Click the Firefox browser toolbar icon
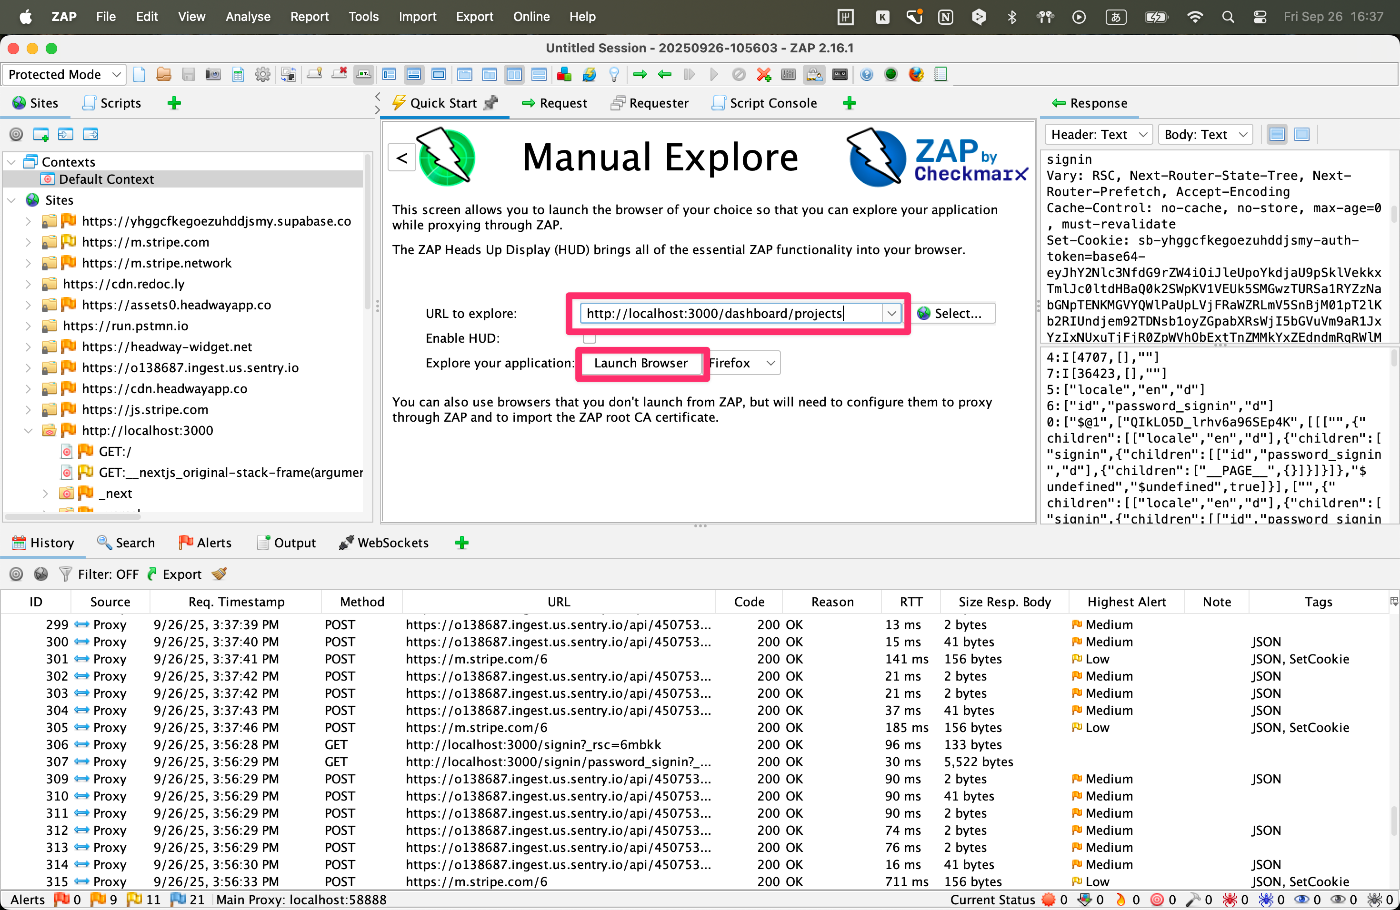 click(x=916, y=74)
